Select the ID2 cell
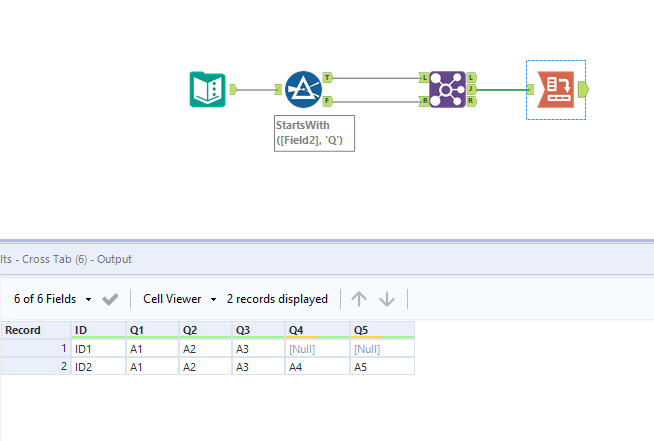This screenshot has height=441, width=654. pyautogui.click(x=98, y=367)
